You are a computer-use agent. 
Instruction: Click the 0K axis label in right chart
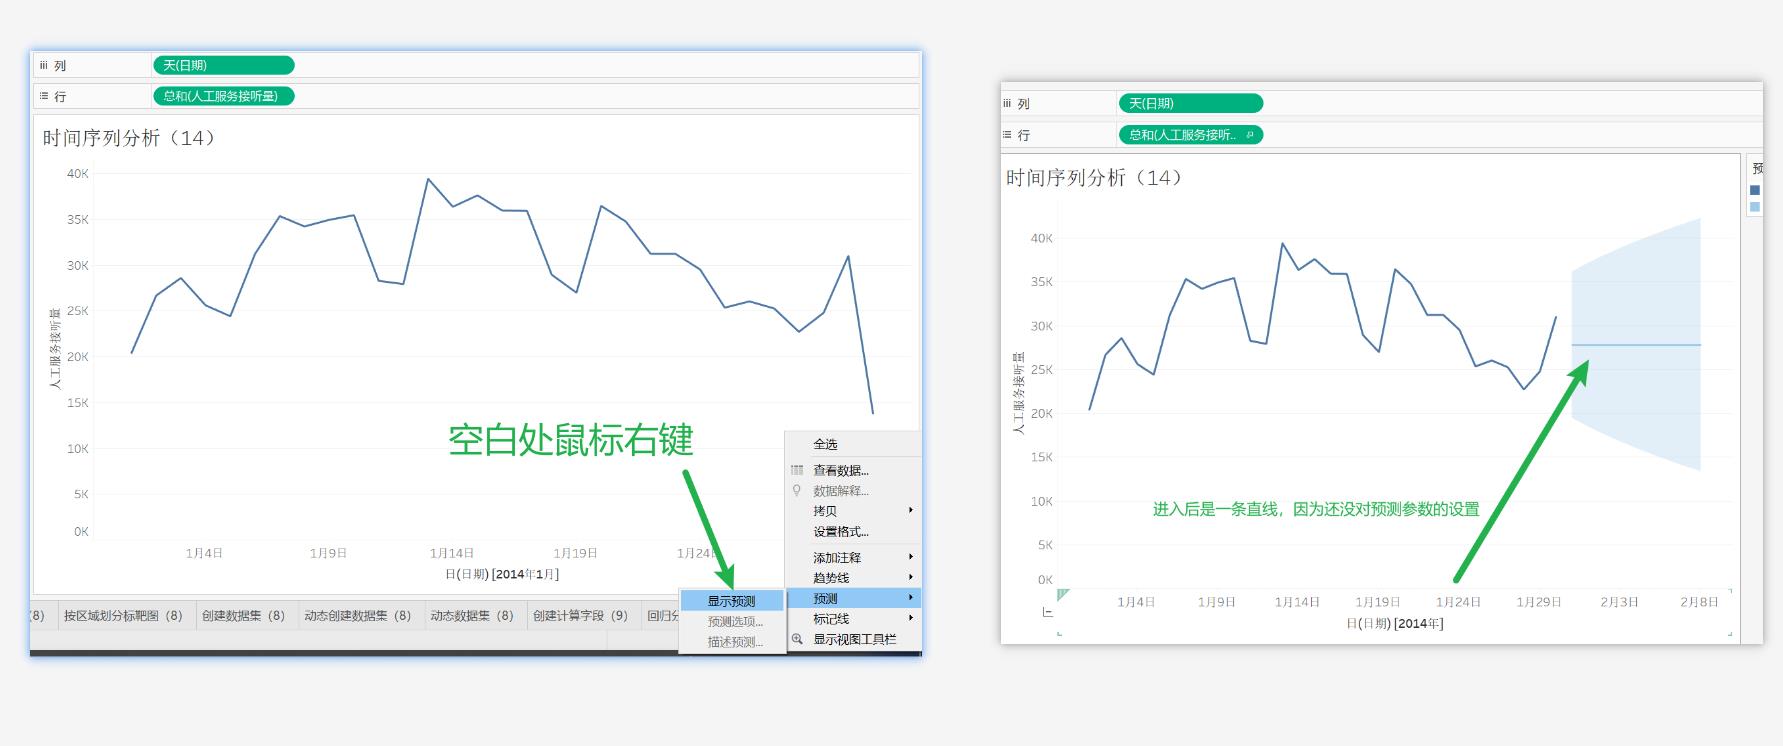[x=1045, y=580]
